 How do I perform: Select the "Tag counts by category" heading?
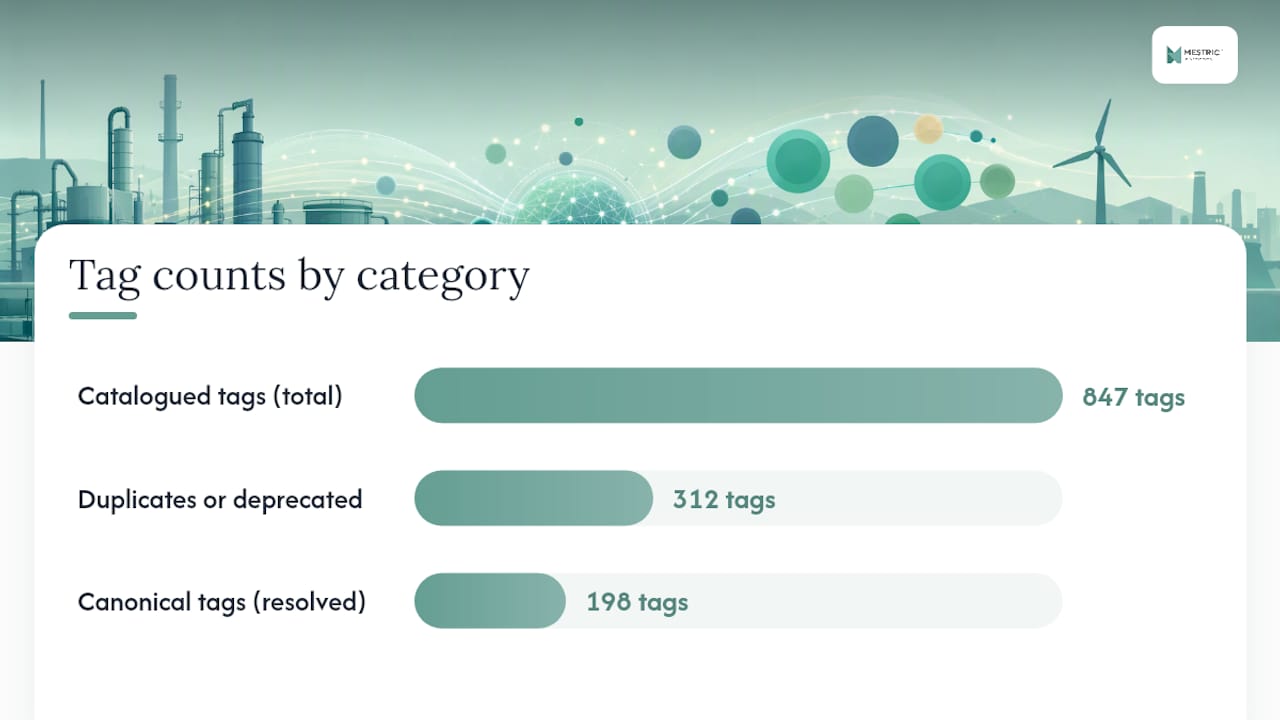pyautogui.click(x=299, y=275)
